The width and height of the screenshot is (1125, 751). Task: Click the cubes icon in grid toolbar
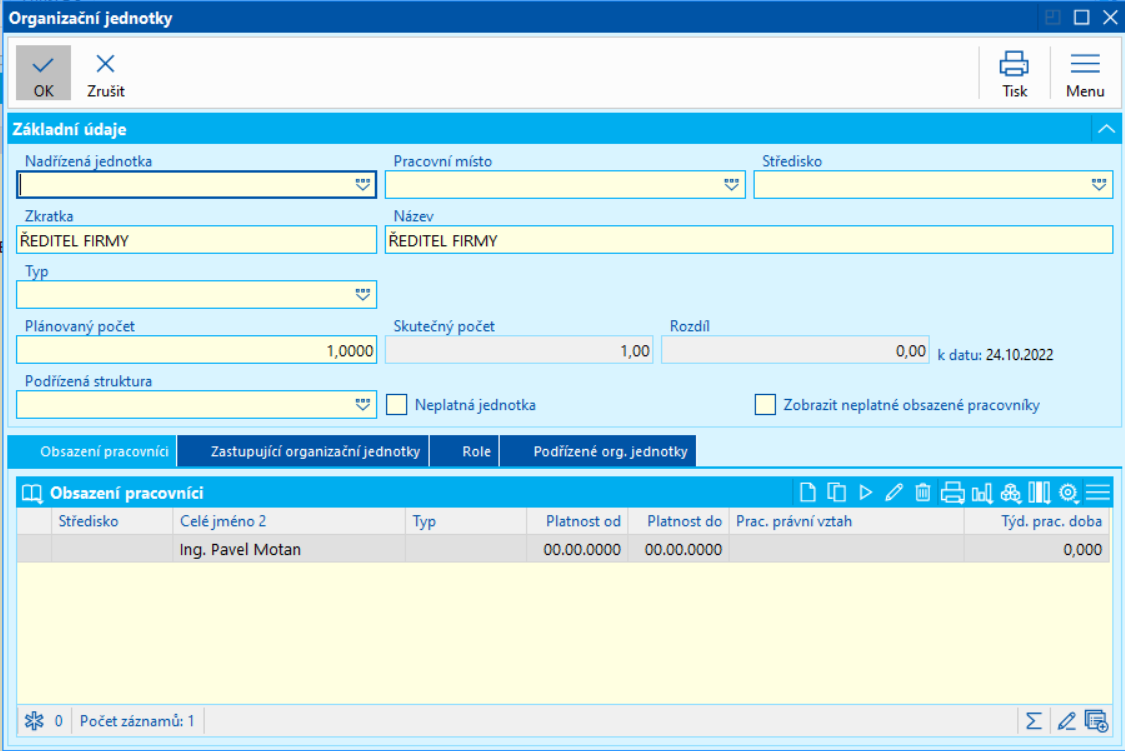pyautogui.click(x=1010, y=492)
